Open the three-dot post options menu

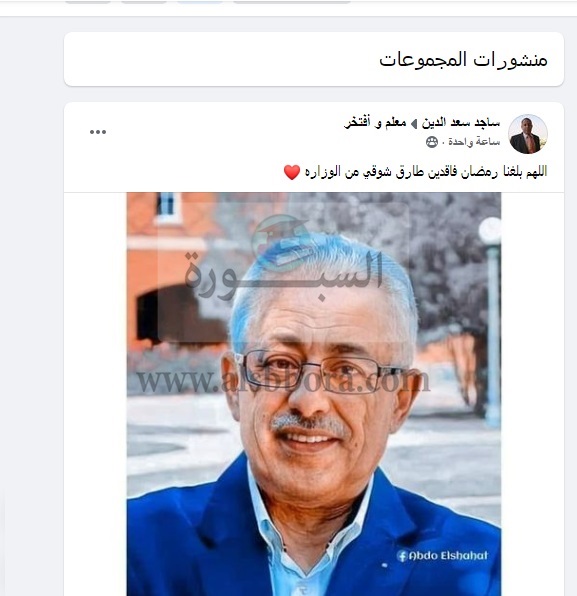coord(98,132)
